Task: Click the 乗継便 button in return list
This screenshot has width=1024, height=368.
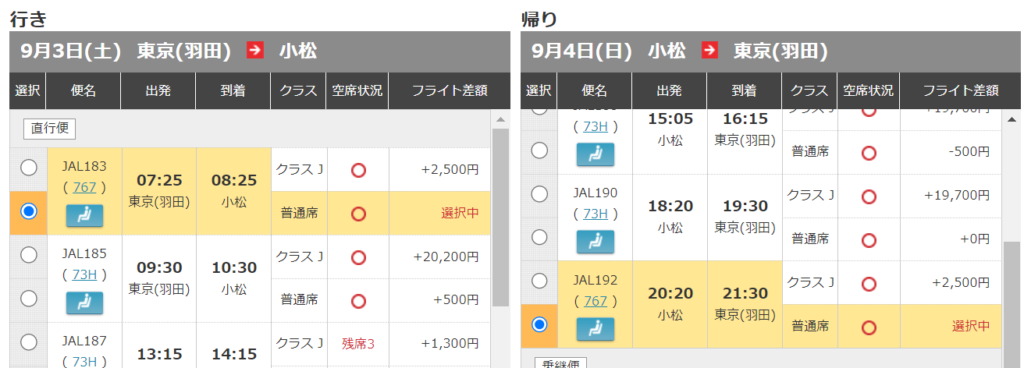Action: pyautogui.click(x=560, y=363)
